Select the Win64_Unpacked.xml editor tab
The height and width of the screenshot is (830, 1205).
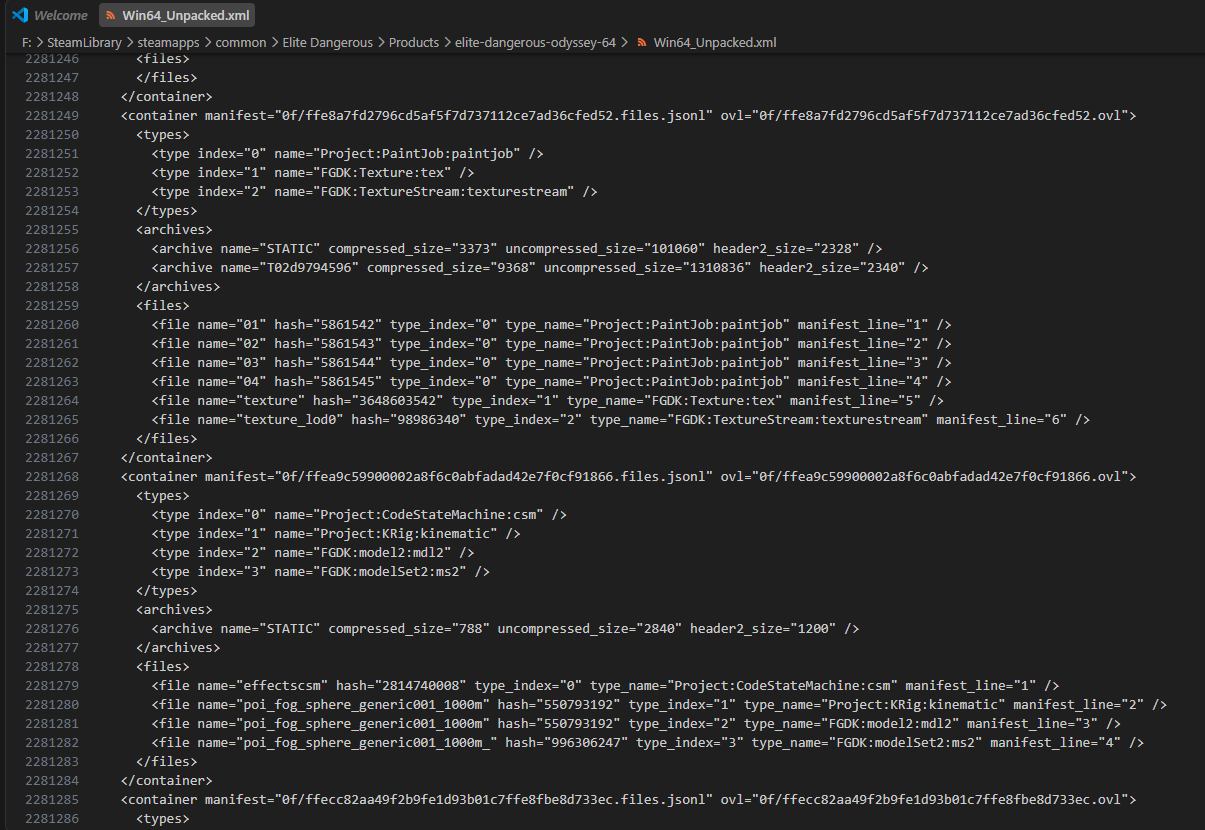(x=175, y=15)
